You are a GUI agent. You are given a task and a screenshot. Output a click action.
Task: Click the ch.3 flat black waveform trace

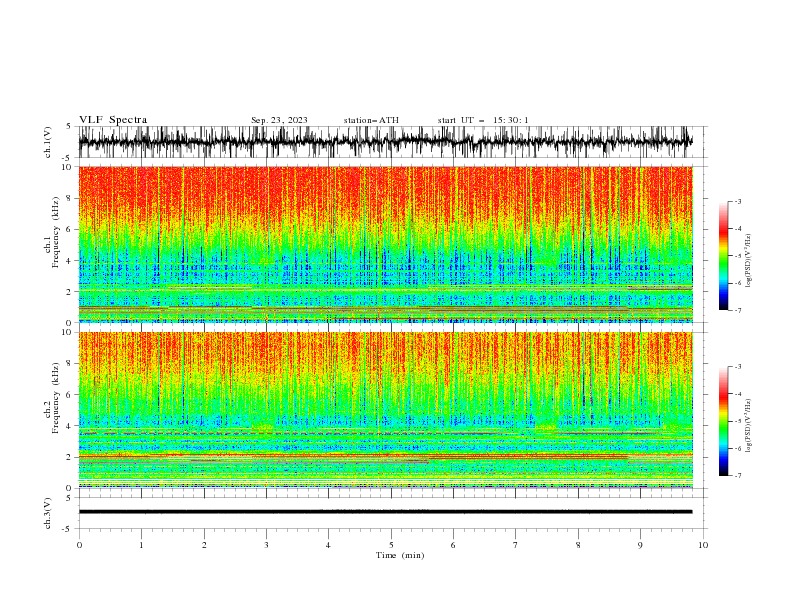[x=385, y=512]
